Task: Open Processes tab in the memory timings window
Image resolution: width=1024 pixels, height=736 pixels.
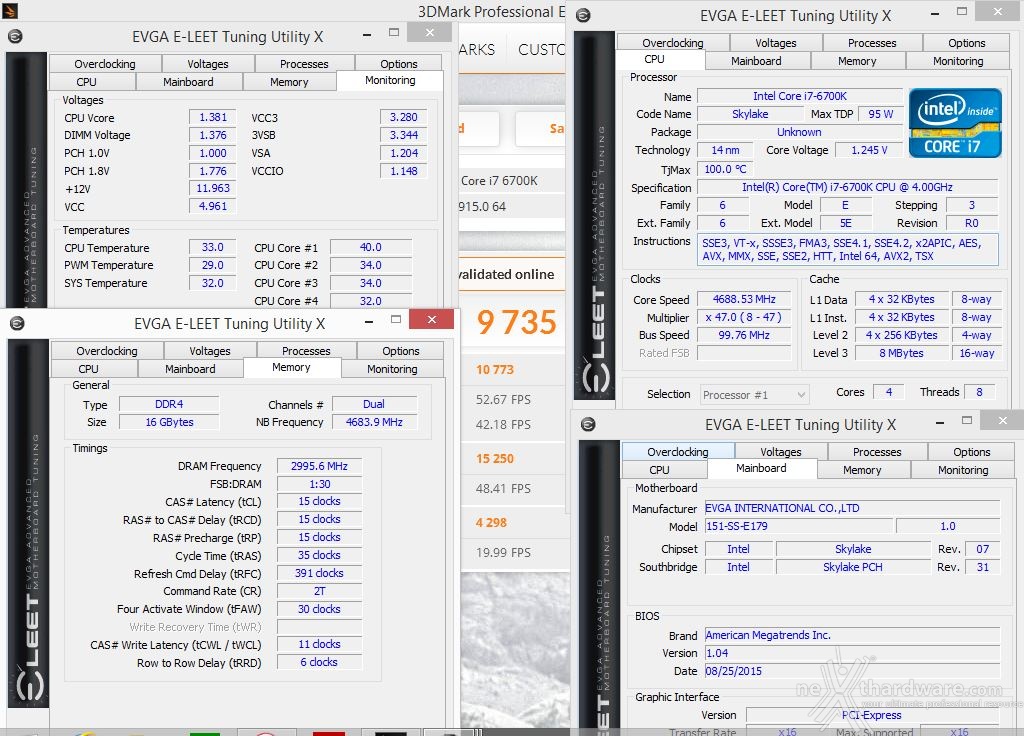Action: tap(306, 351)
